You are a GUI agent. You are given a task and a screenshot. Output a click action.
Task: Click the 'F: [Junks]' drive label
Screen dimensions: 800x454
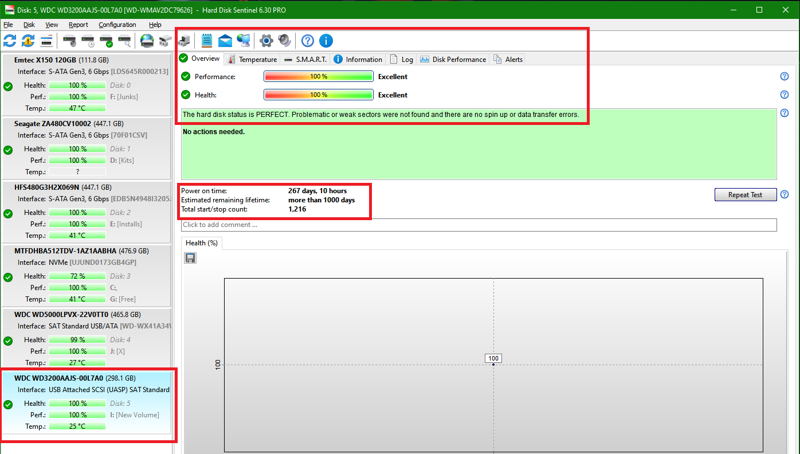[x=124, y=96]
